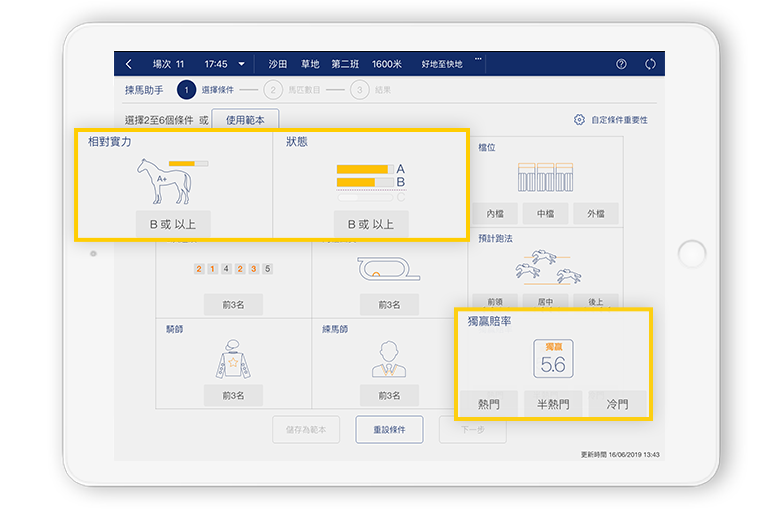
Task: Open the help question mark icon
Action: 621,64
